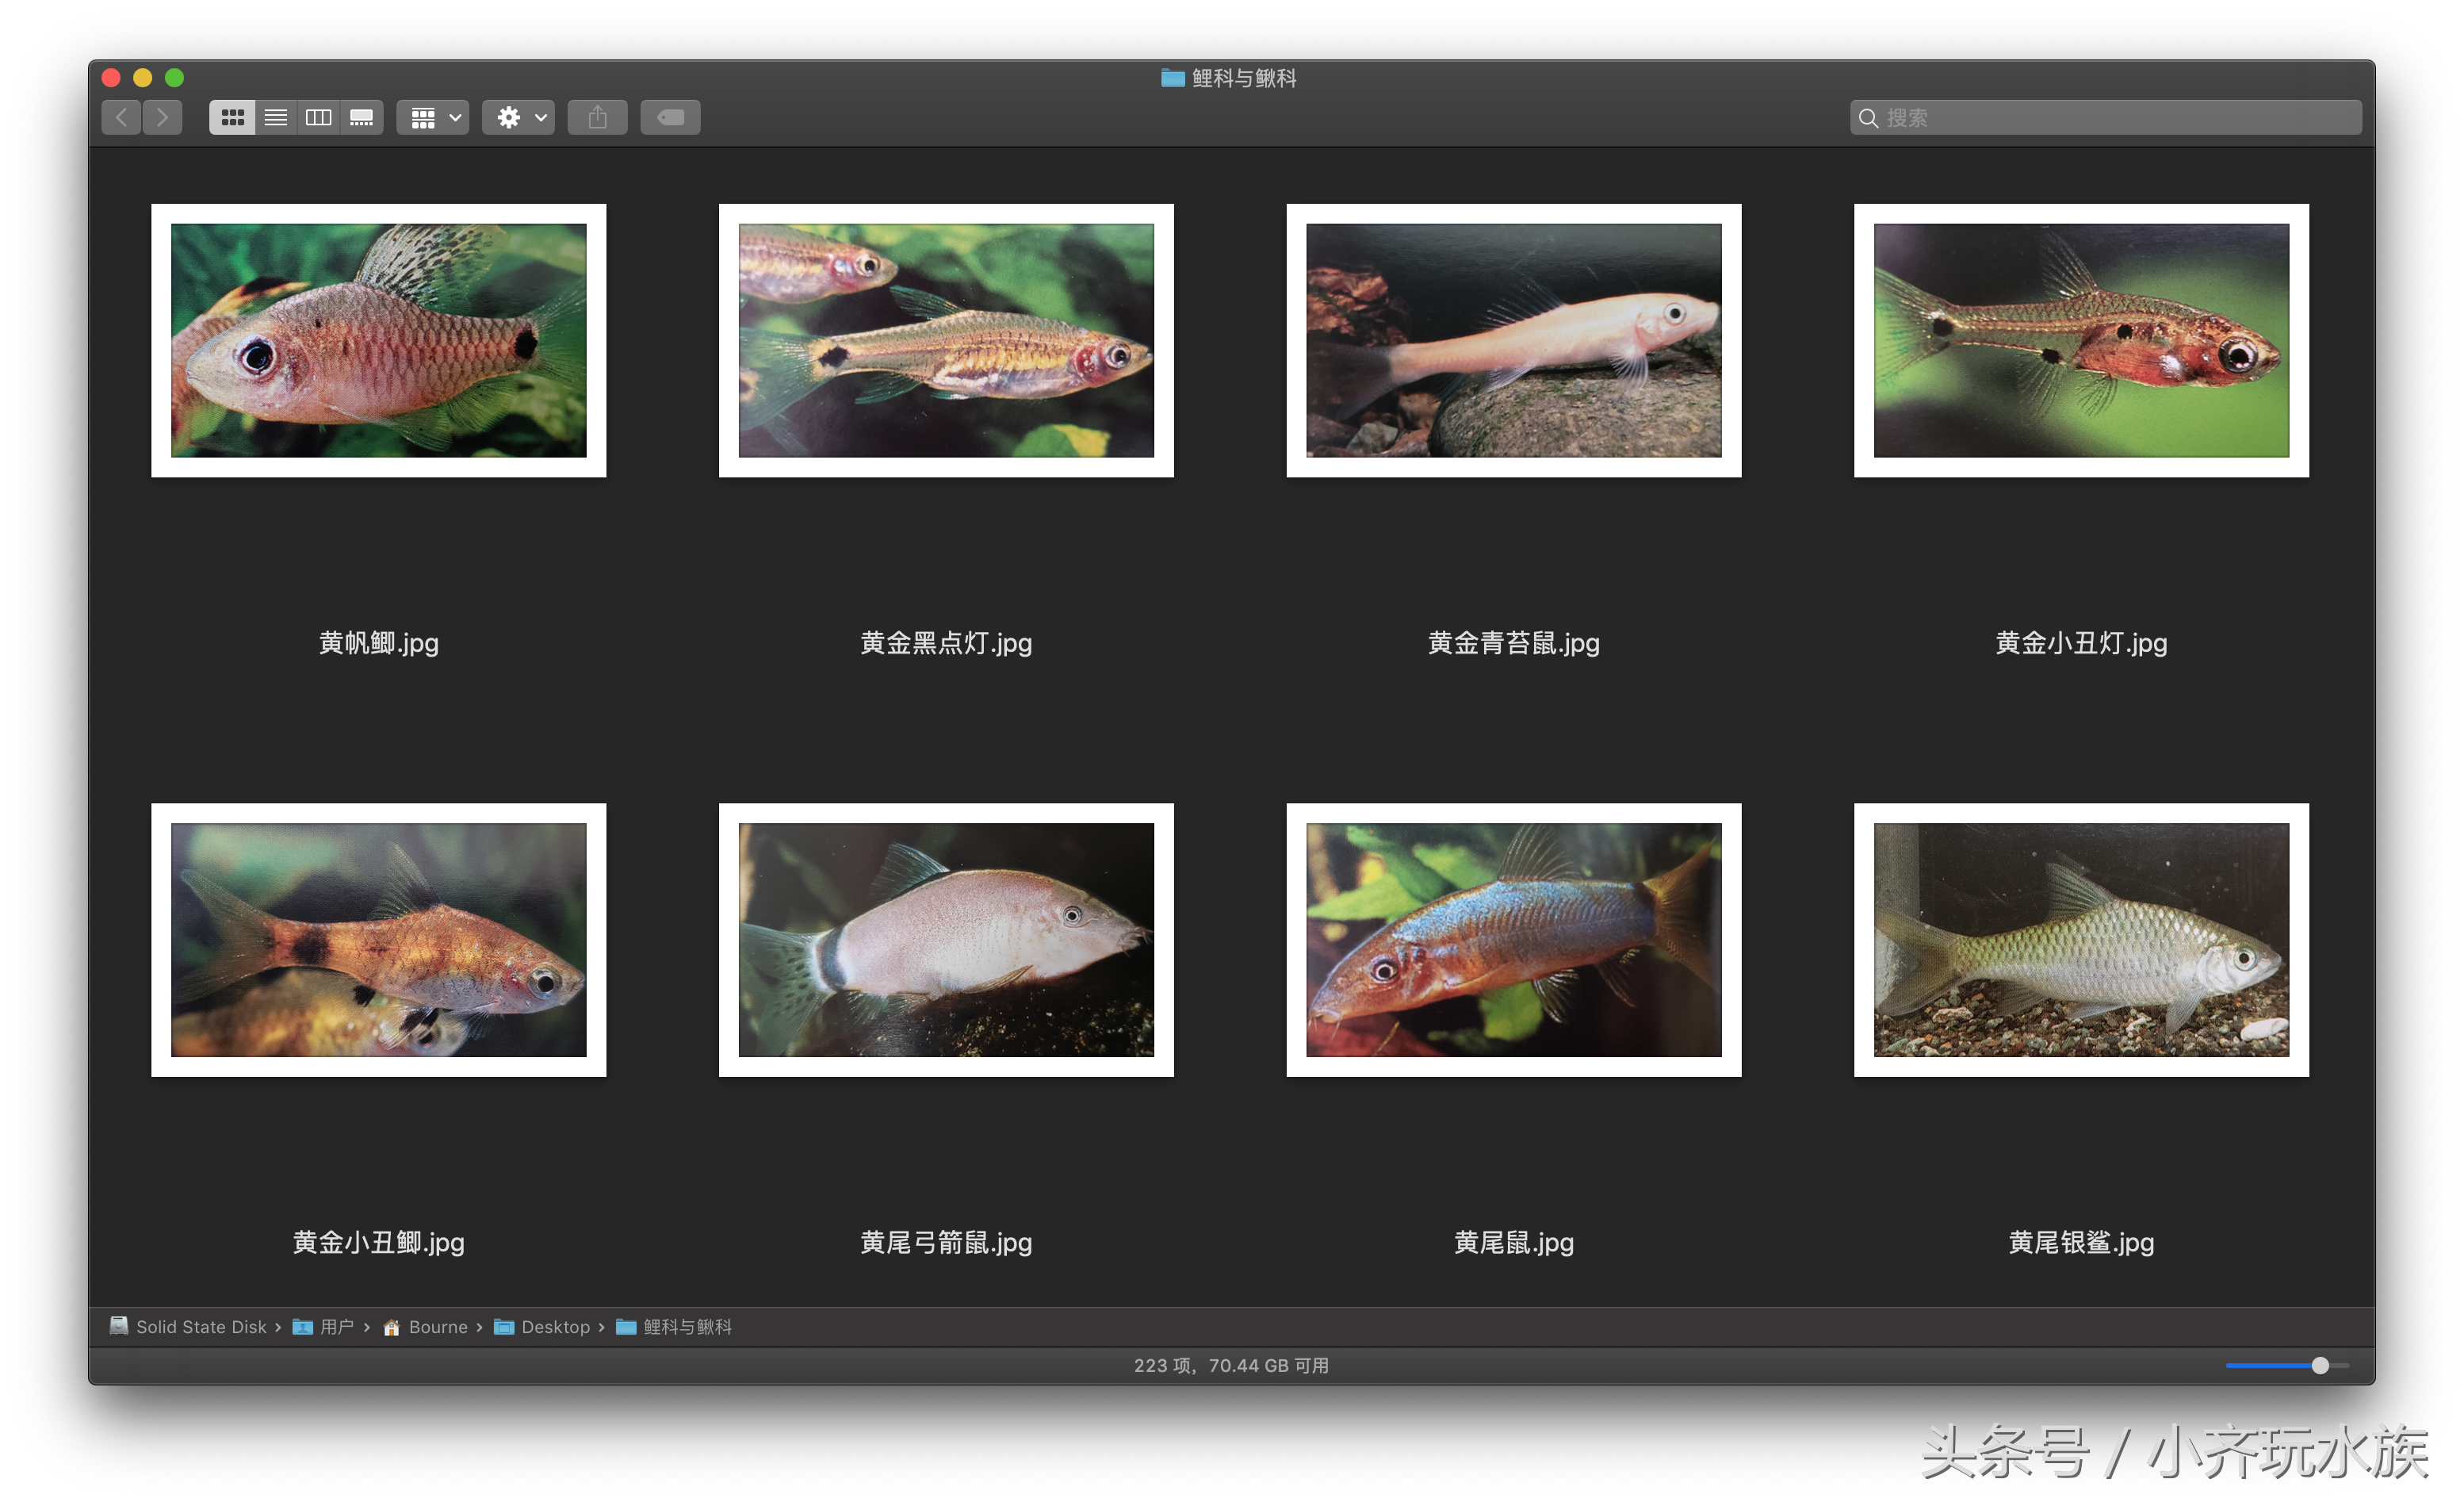The height and width of the screenshot is (1502, 2464).
Task: Click the folder icon in window title
Action: click(x=1173, y=78)
